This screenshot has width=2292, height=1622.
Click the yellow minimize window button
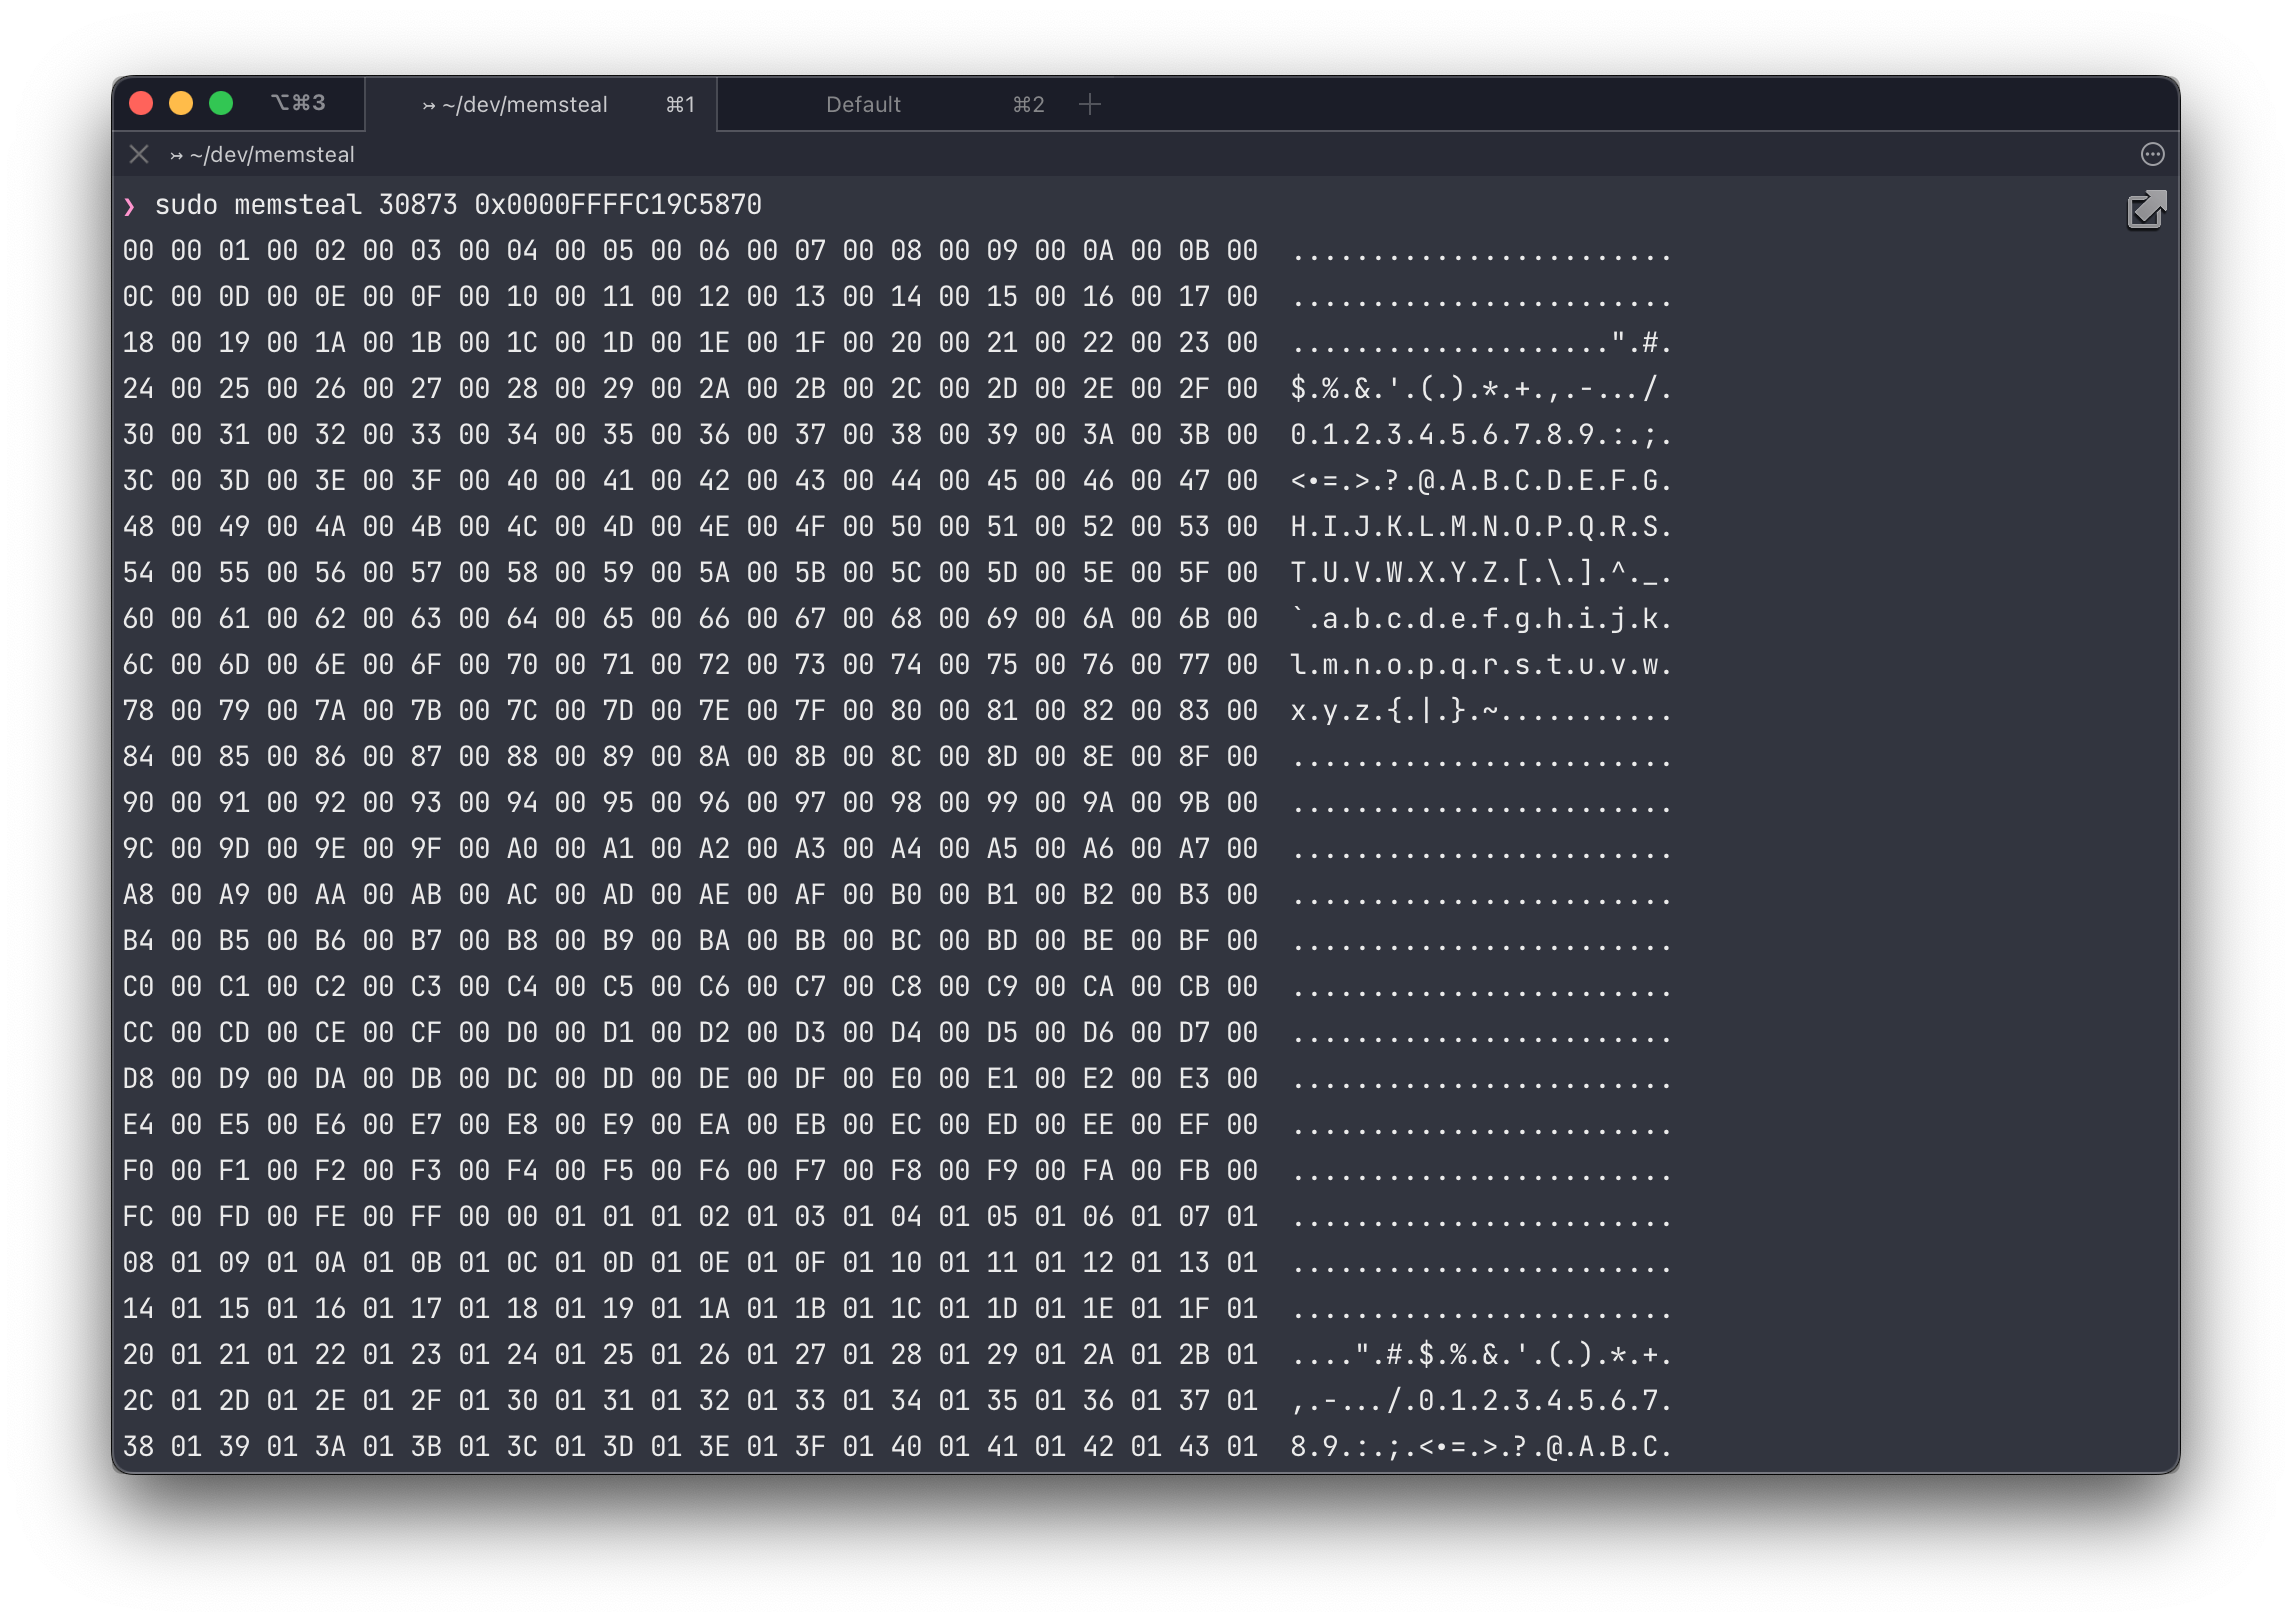pyautogui.click(x=181, y=103)
